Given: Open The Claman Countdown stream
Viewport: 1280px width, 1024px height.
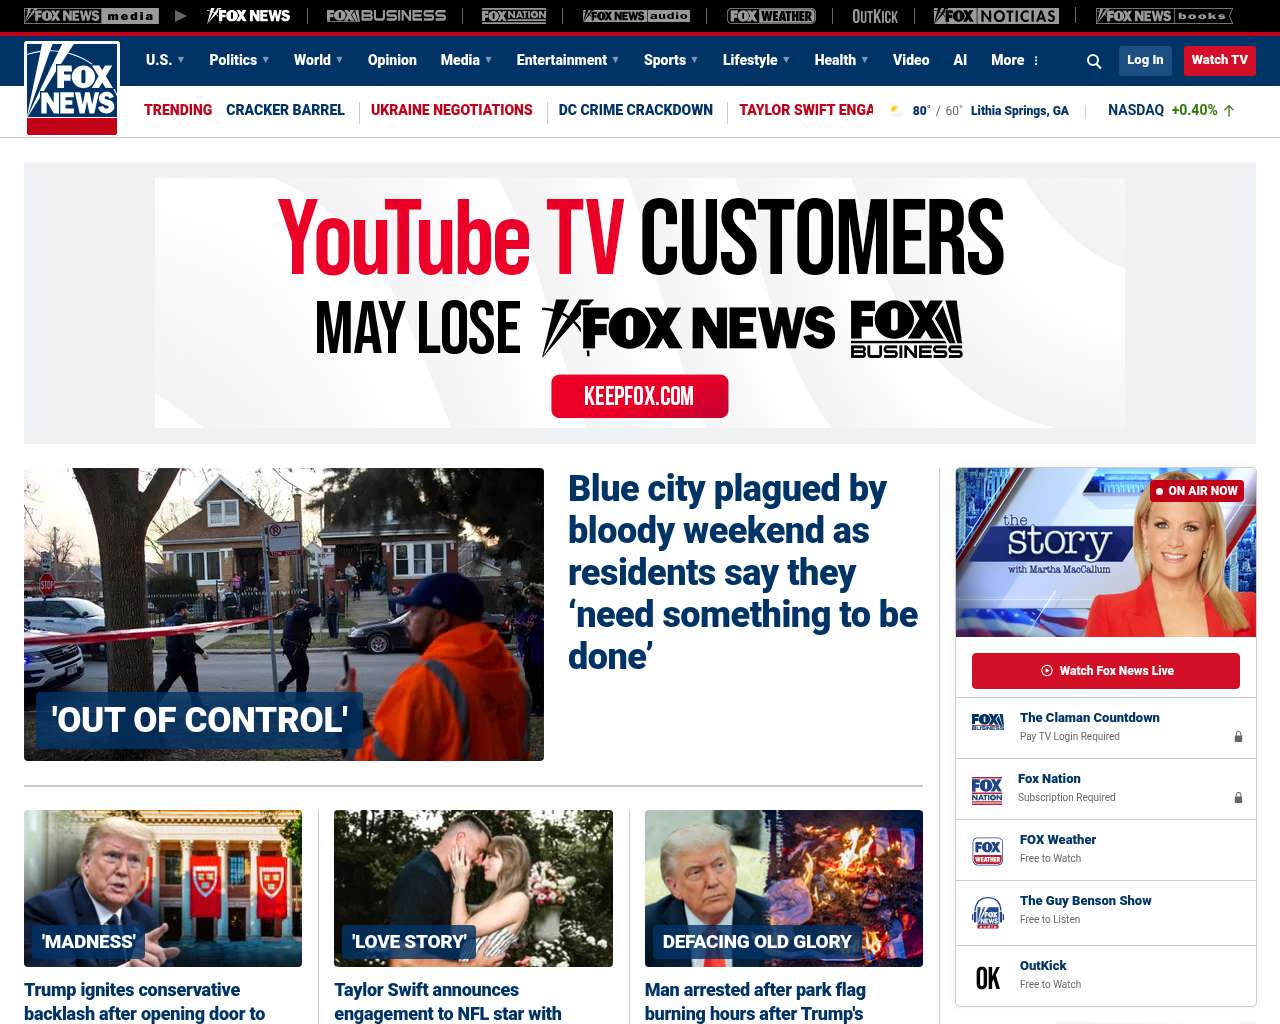Looking at the screenshot, I should tap(1089, 717).
